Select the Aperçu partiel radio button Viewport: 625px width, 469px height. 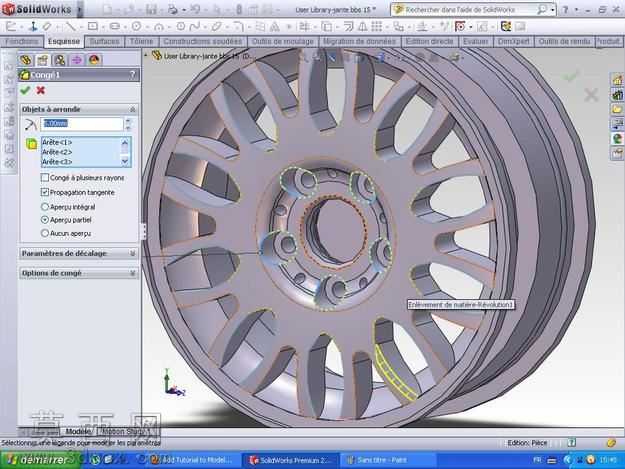[45, 220]
